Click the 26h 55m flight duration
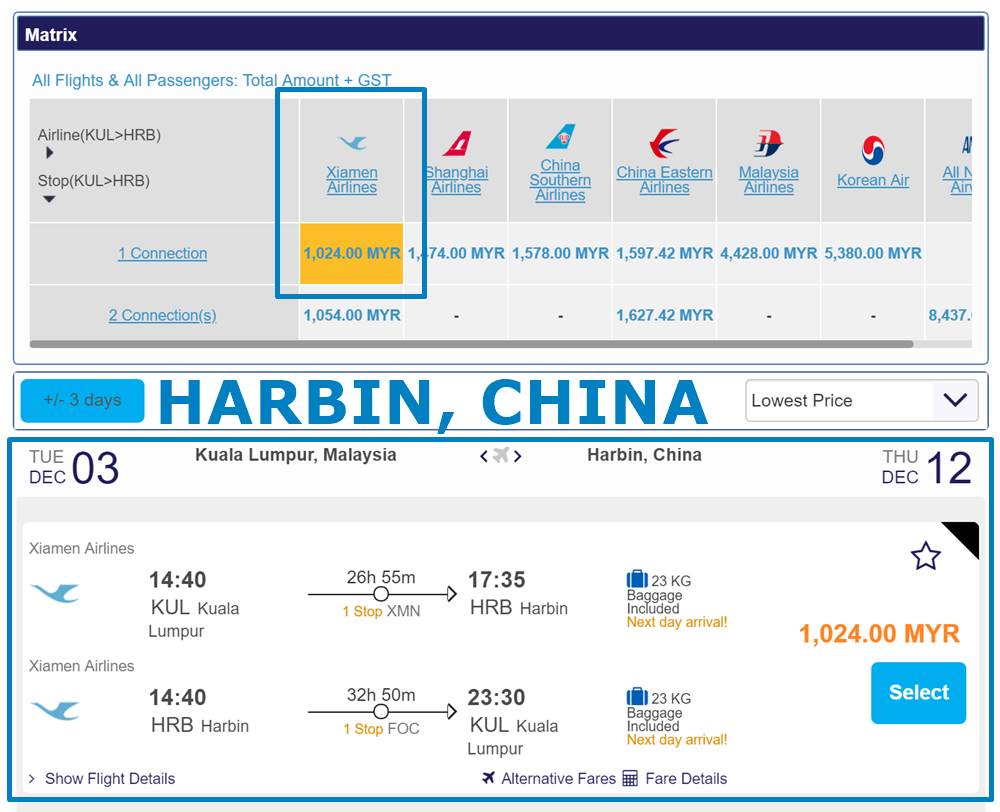 381,577
